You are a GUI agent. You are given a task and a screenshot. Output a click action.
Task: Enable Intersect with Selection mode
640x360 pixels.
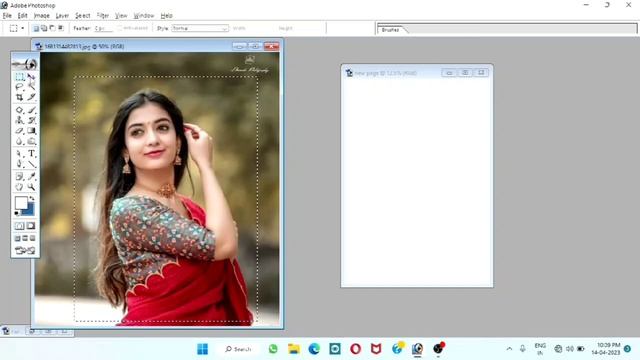pos(61,28)
